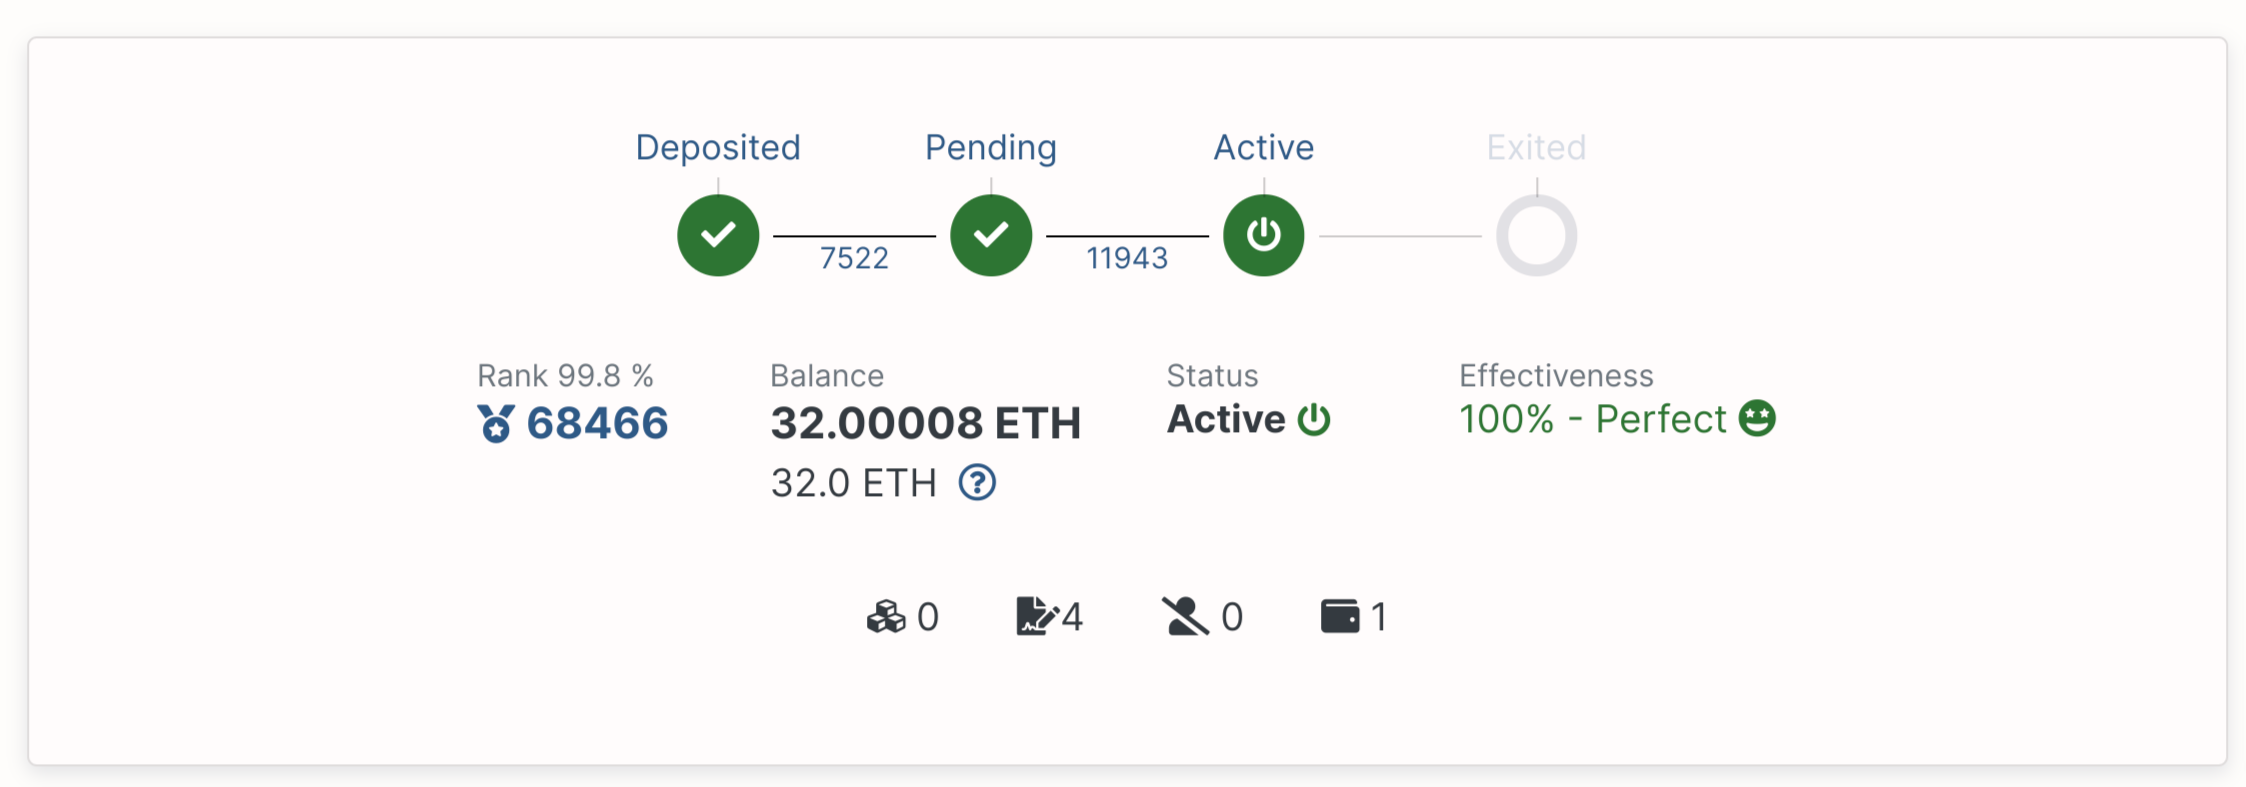Select the Deposited stage label
The image size is (2246, 787).
coord(718,147)
